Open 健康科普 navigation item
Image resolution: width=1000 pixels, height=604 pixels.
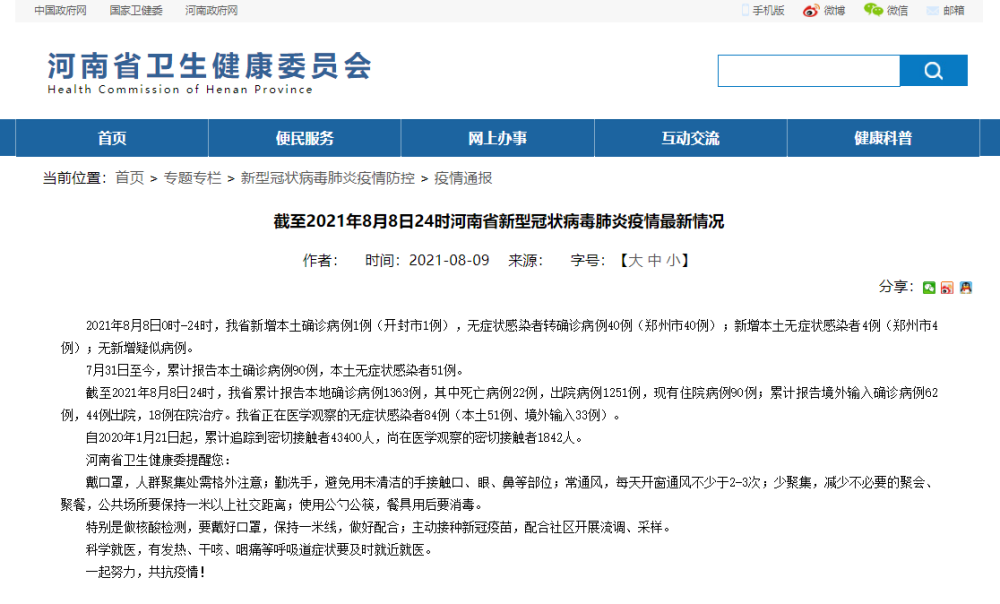[883, 138]
